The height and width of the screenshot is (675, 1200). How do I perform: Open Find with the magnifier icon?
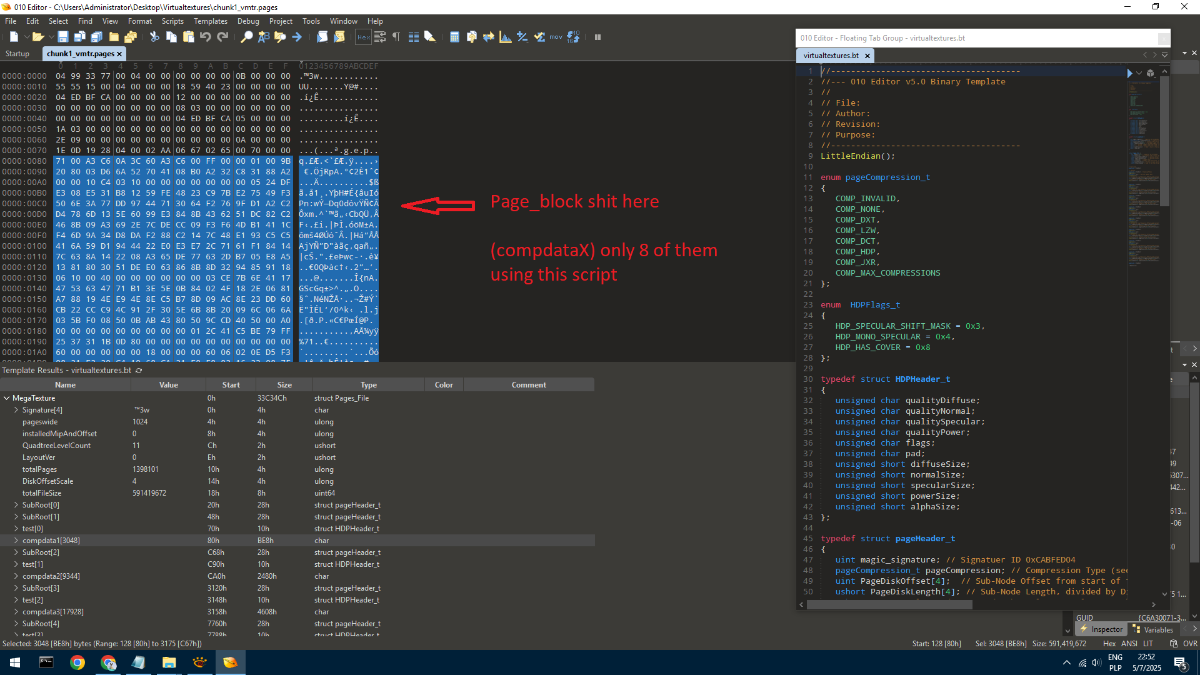(247, 37)
